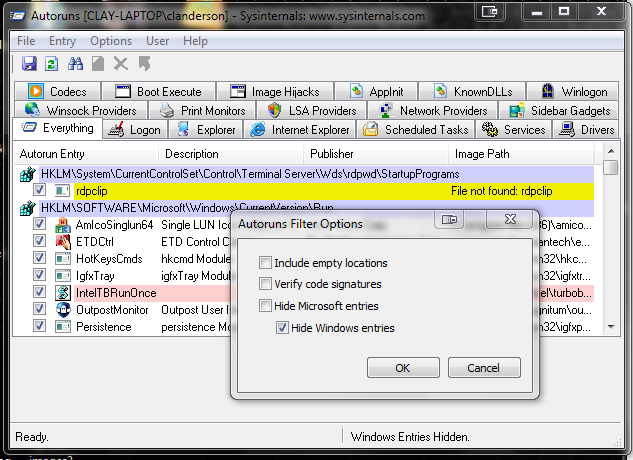The width and height of the screenshot is (633, 460).
Task: Open the LSA Providers tab
Action: click(x=312, y=110)
